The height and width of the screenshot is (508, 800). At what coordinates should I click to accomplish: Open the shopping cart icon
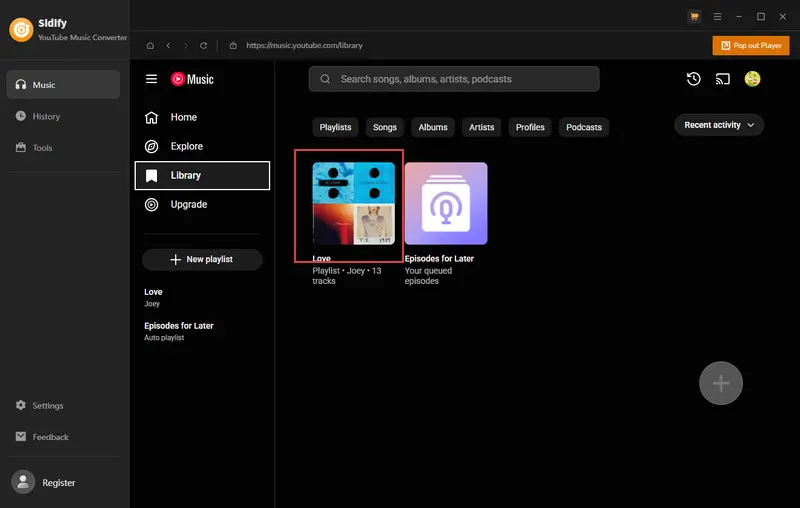pos(694,17)
